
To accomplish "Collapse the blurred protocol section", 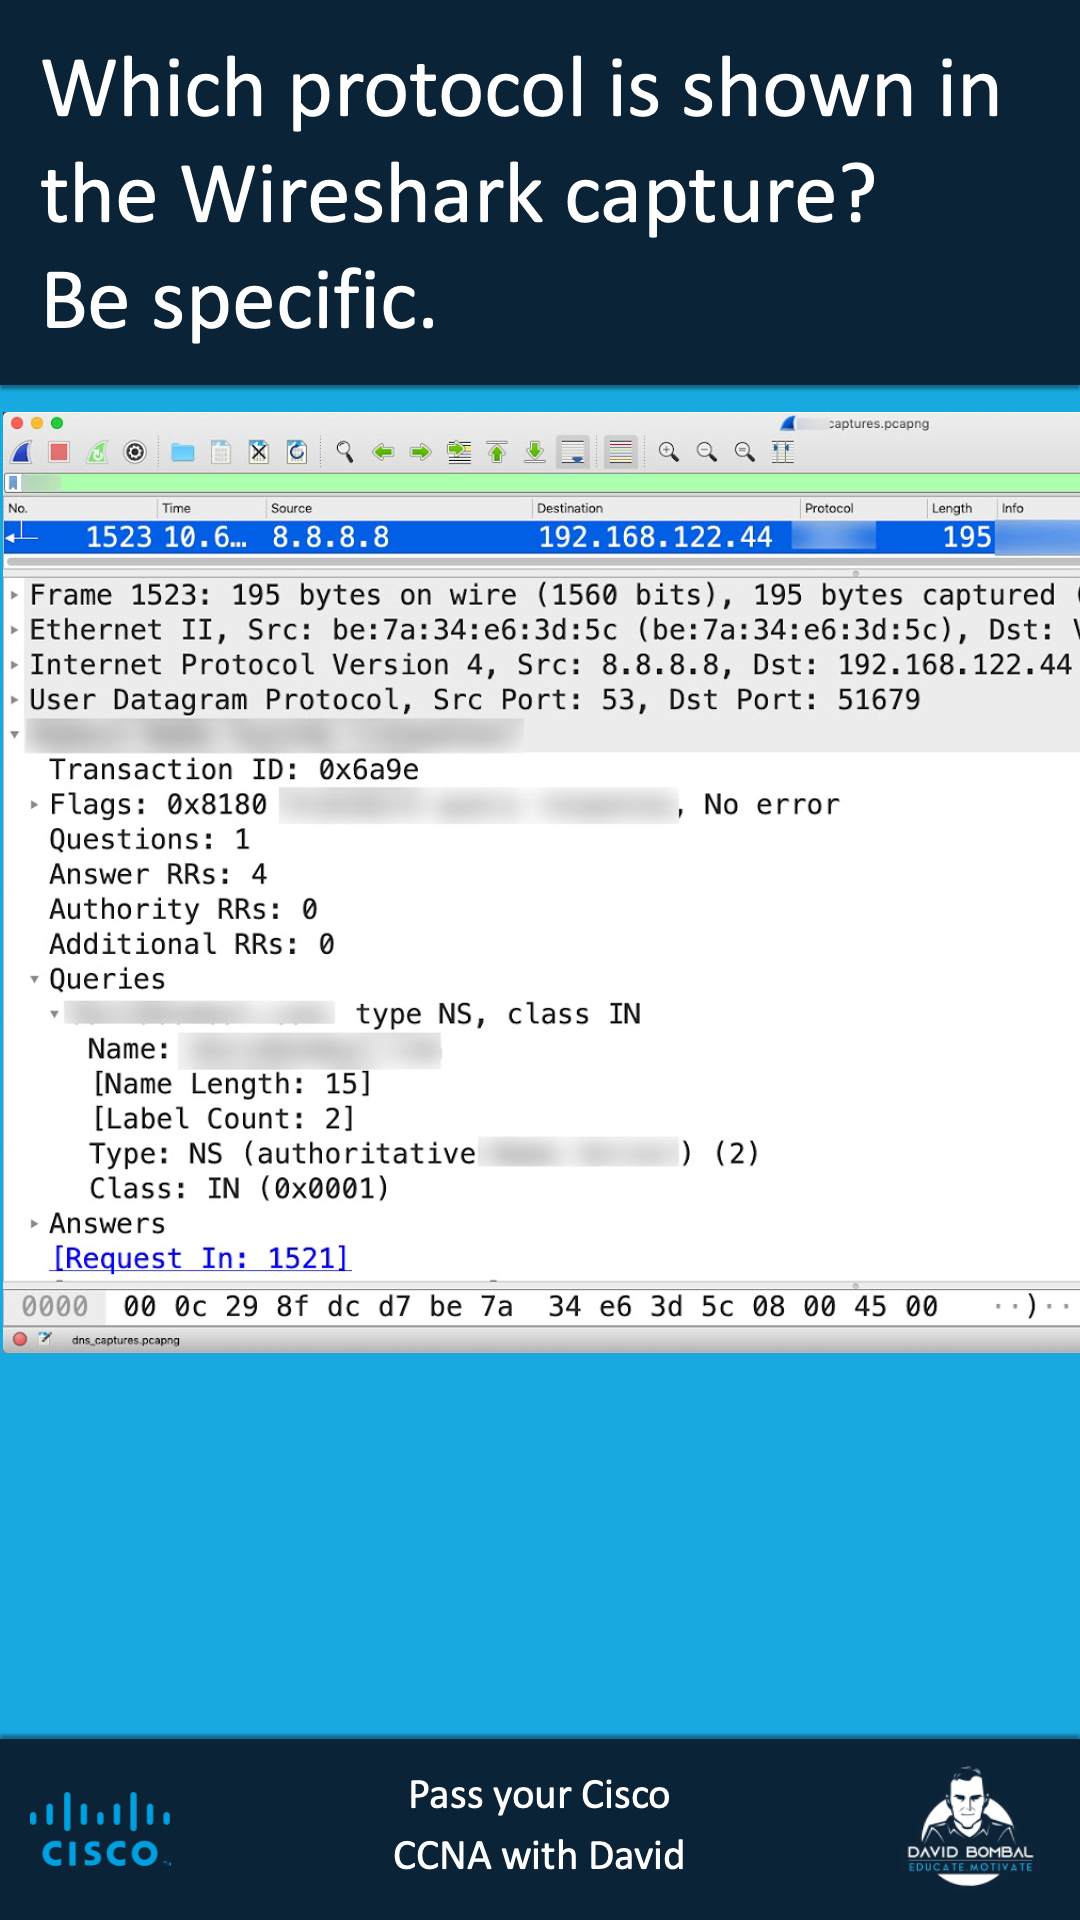I will 14,735.
